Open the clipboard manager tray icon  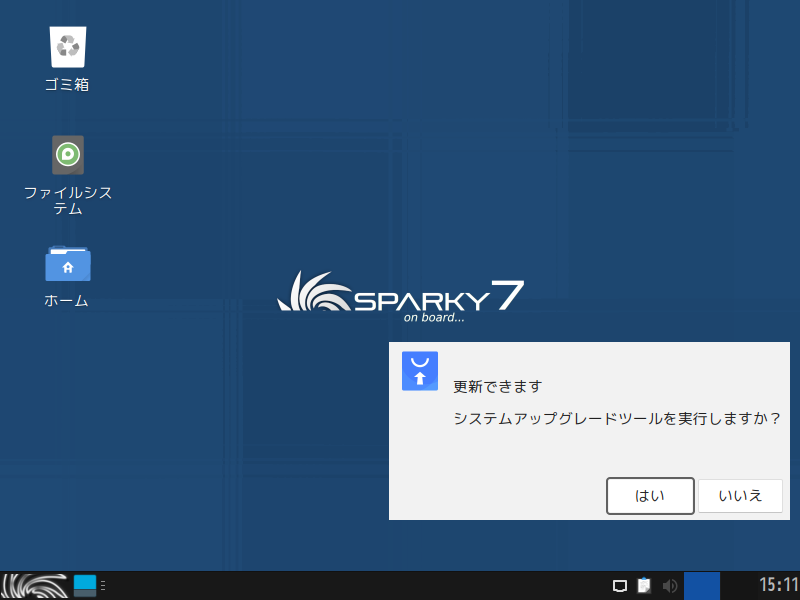coord(644,586)
